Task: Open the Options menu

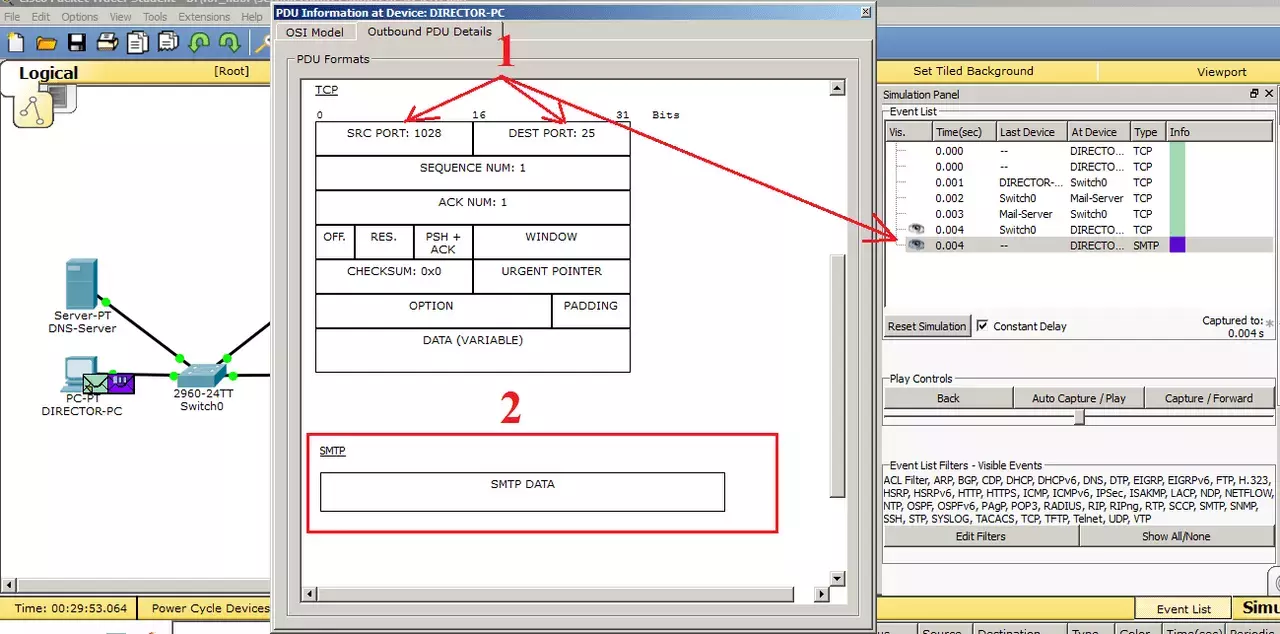Action: [x=80, y=17]
